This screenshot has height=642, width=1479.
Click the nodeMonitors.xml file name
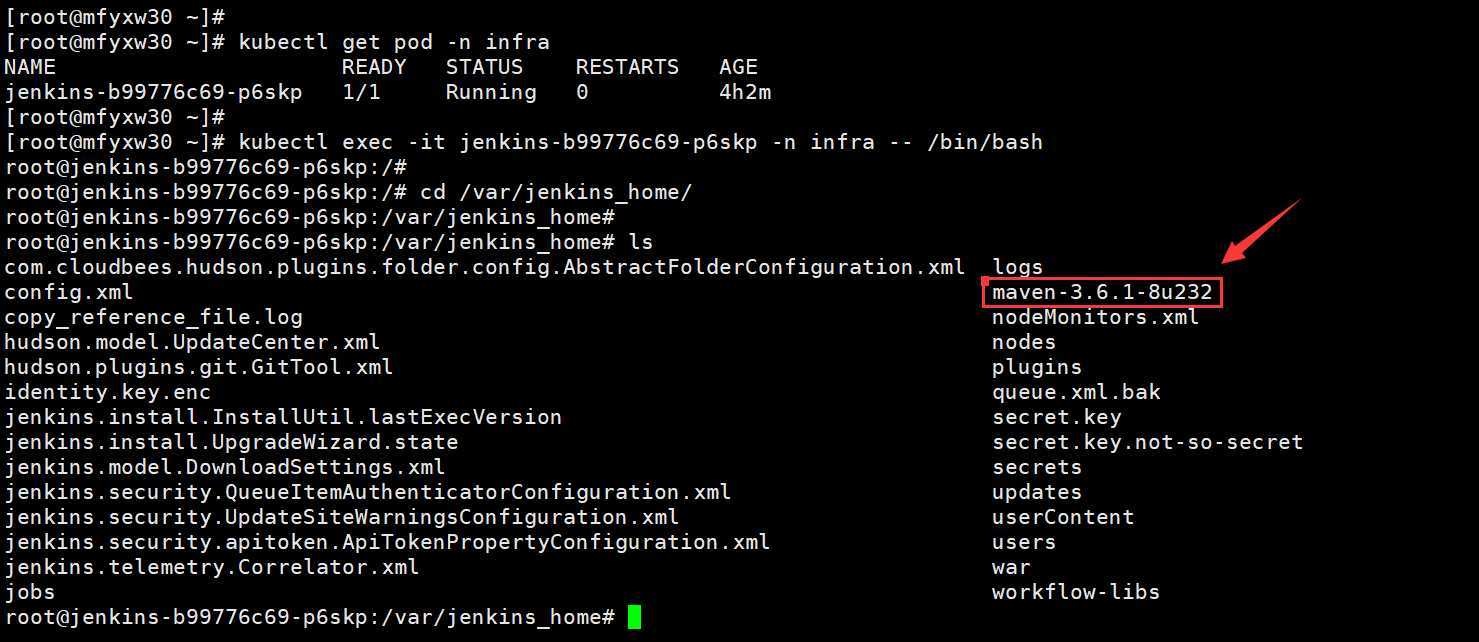click(x=1095, y=317)
